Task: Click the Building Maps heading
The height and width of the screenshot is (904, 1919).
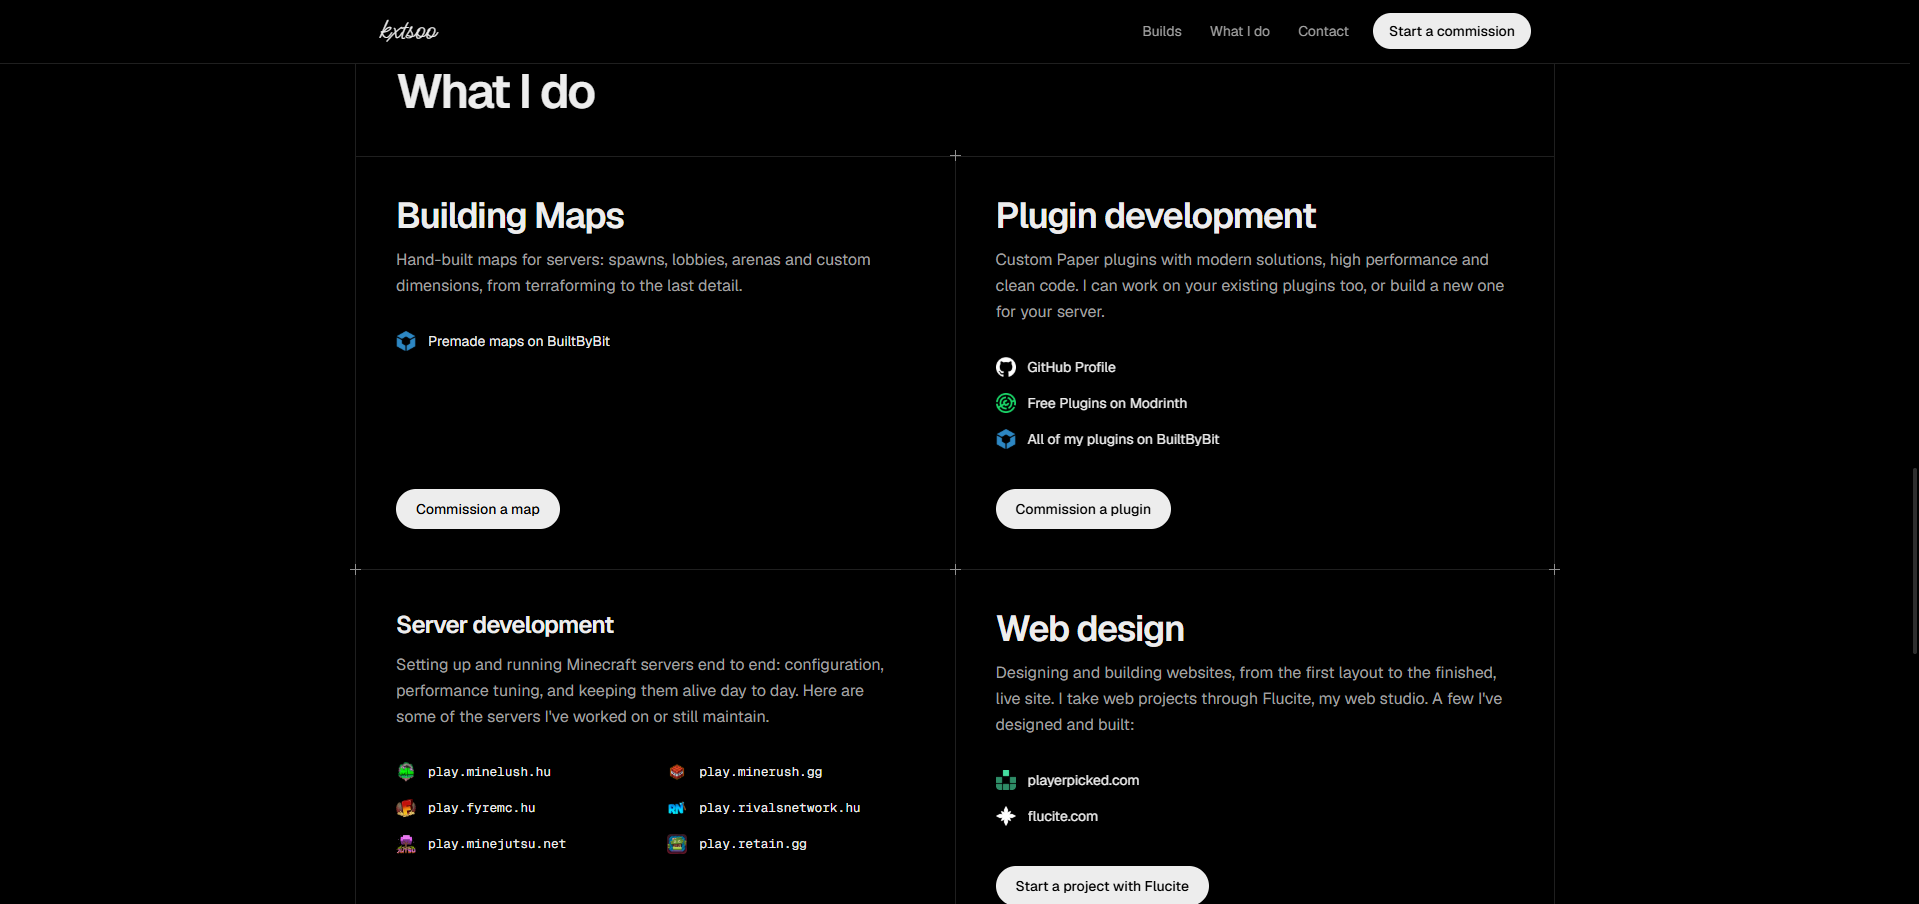Action: (x=510, y=215)
